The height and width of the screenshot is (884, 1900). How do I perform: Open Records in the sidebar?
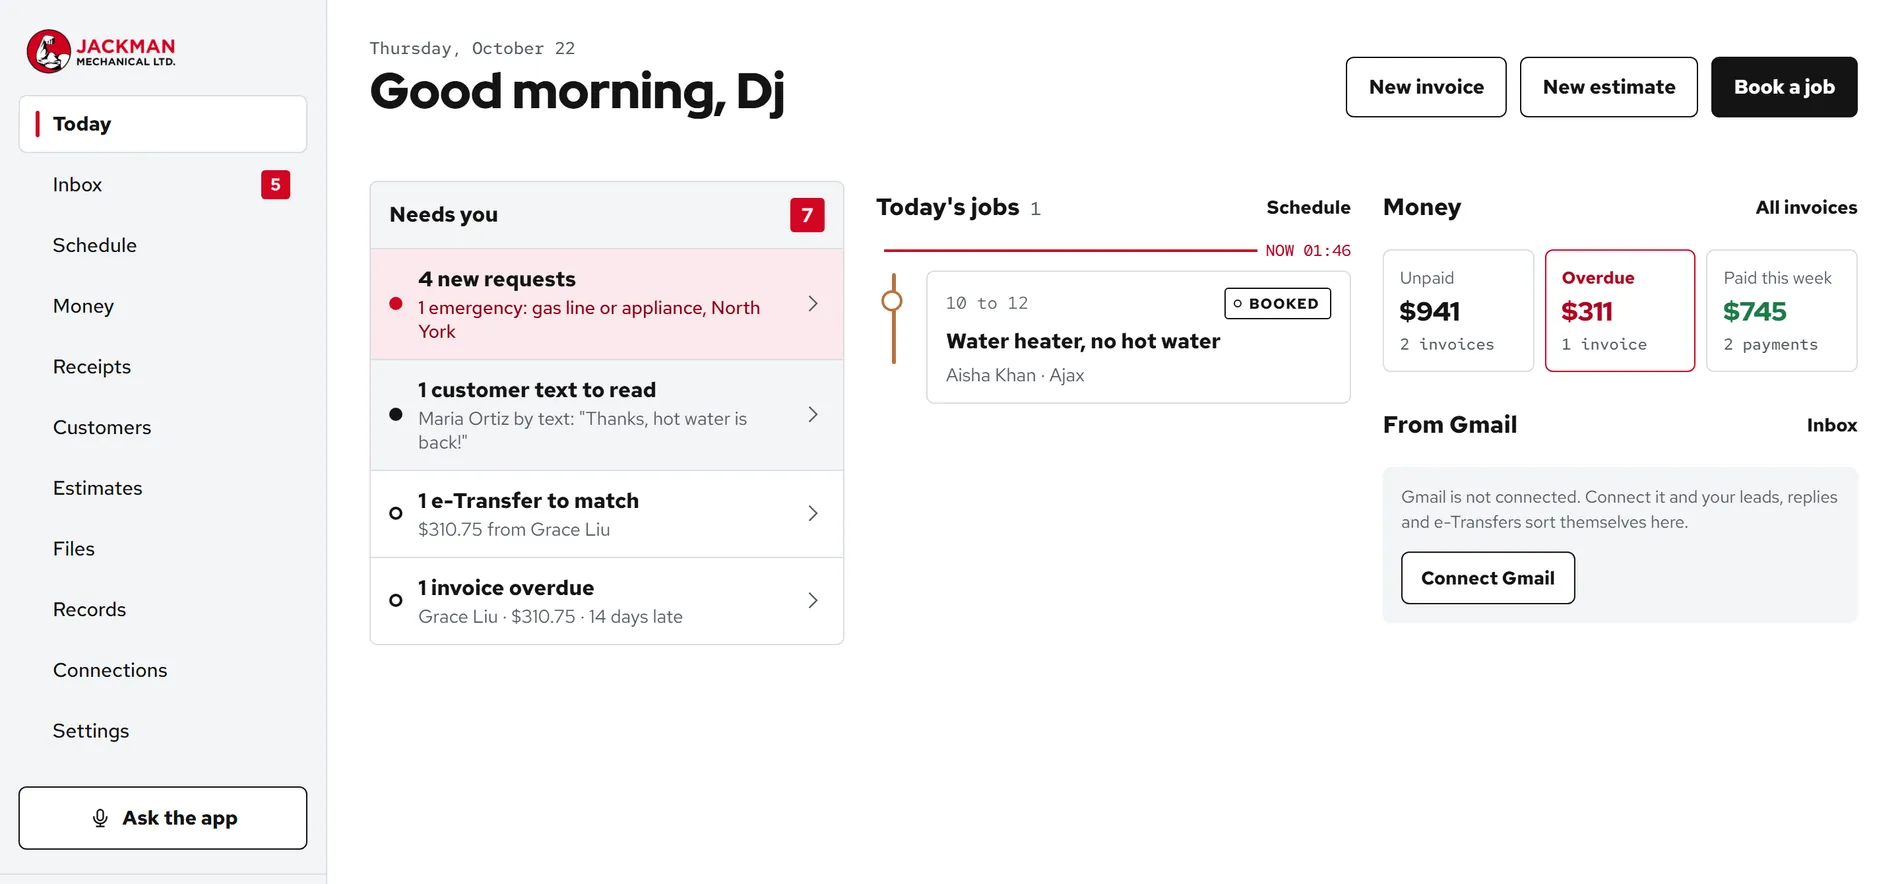click(163, 610)
